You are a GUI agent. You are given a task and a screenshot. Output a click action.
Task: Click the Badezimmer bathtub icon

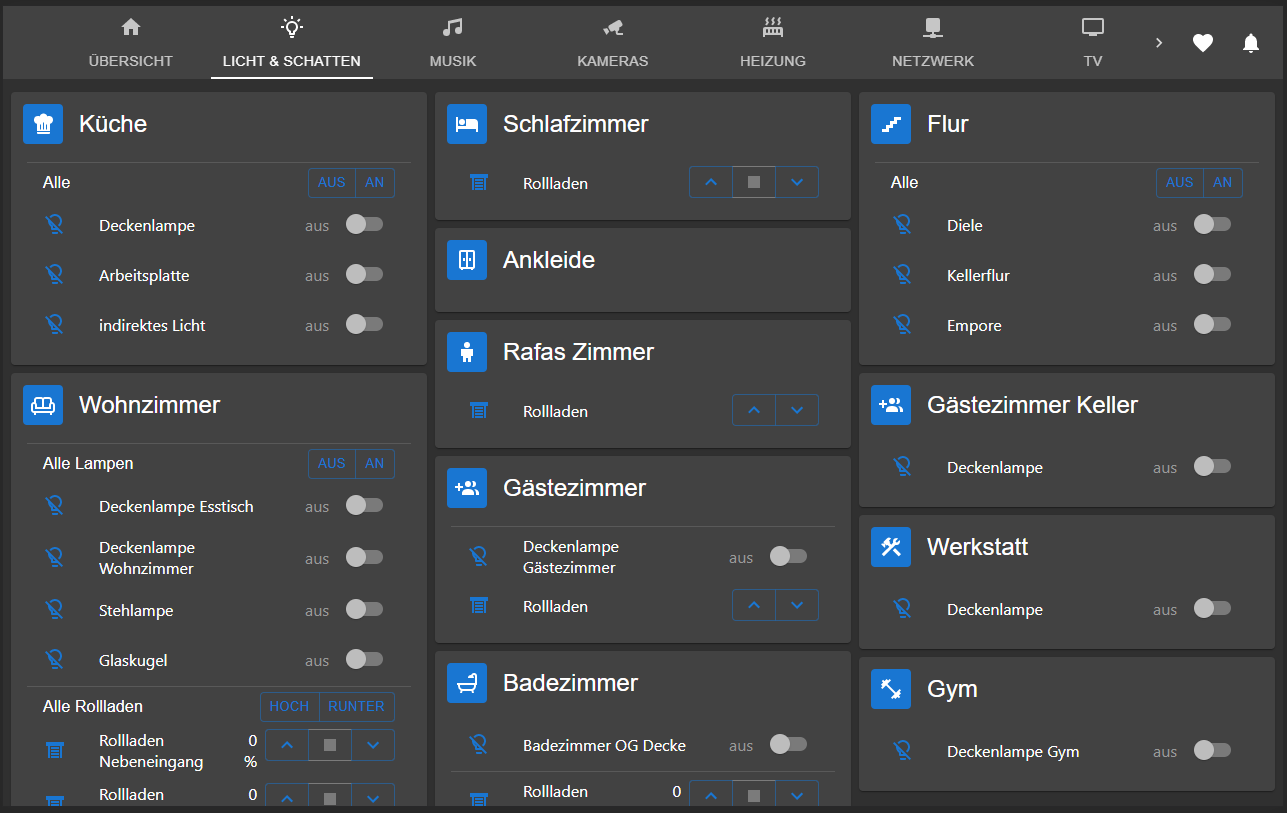(467, 683)
